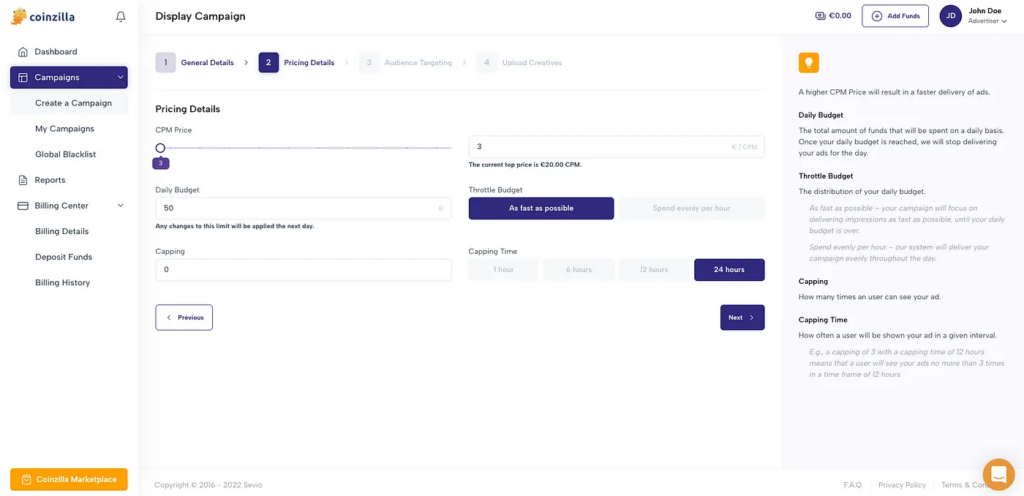This screenshot has height=496, width=1024.
Task: Click the Coinzilla logo
Action: (x=42, y=16)
